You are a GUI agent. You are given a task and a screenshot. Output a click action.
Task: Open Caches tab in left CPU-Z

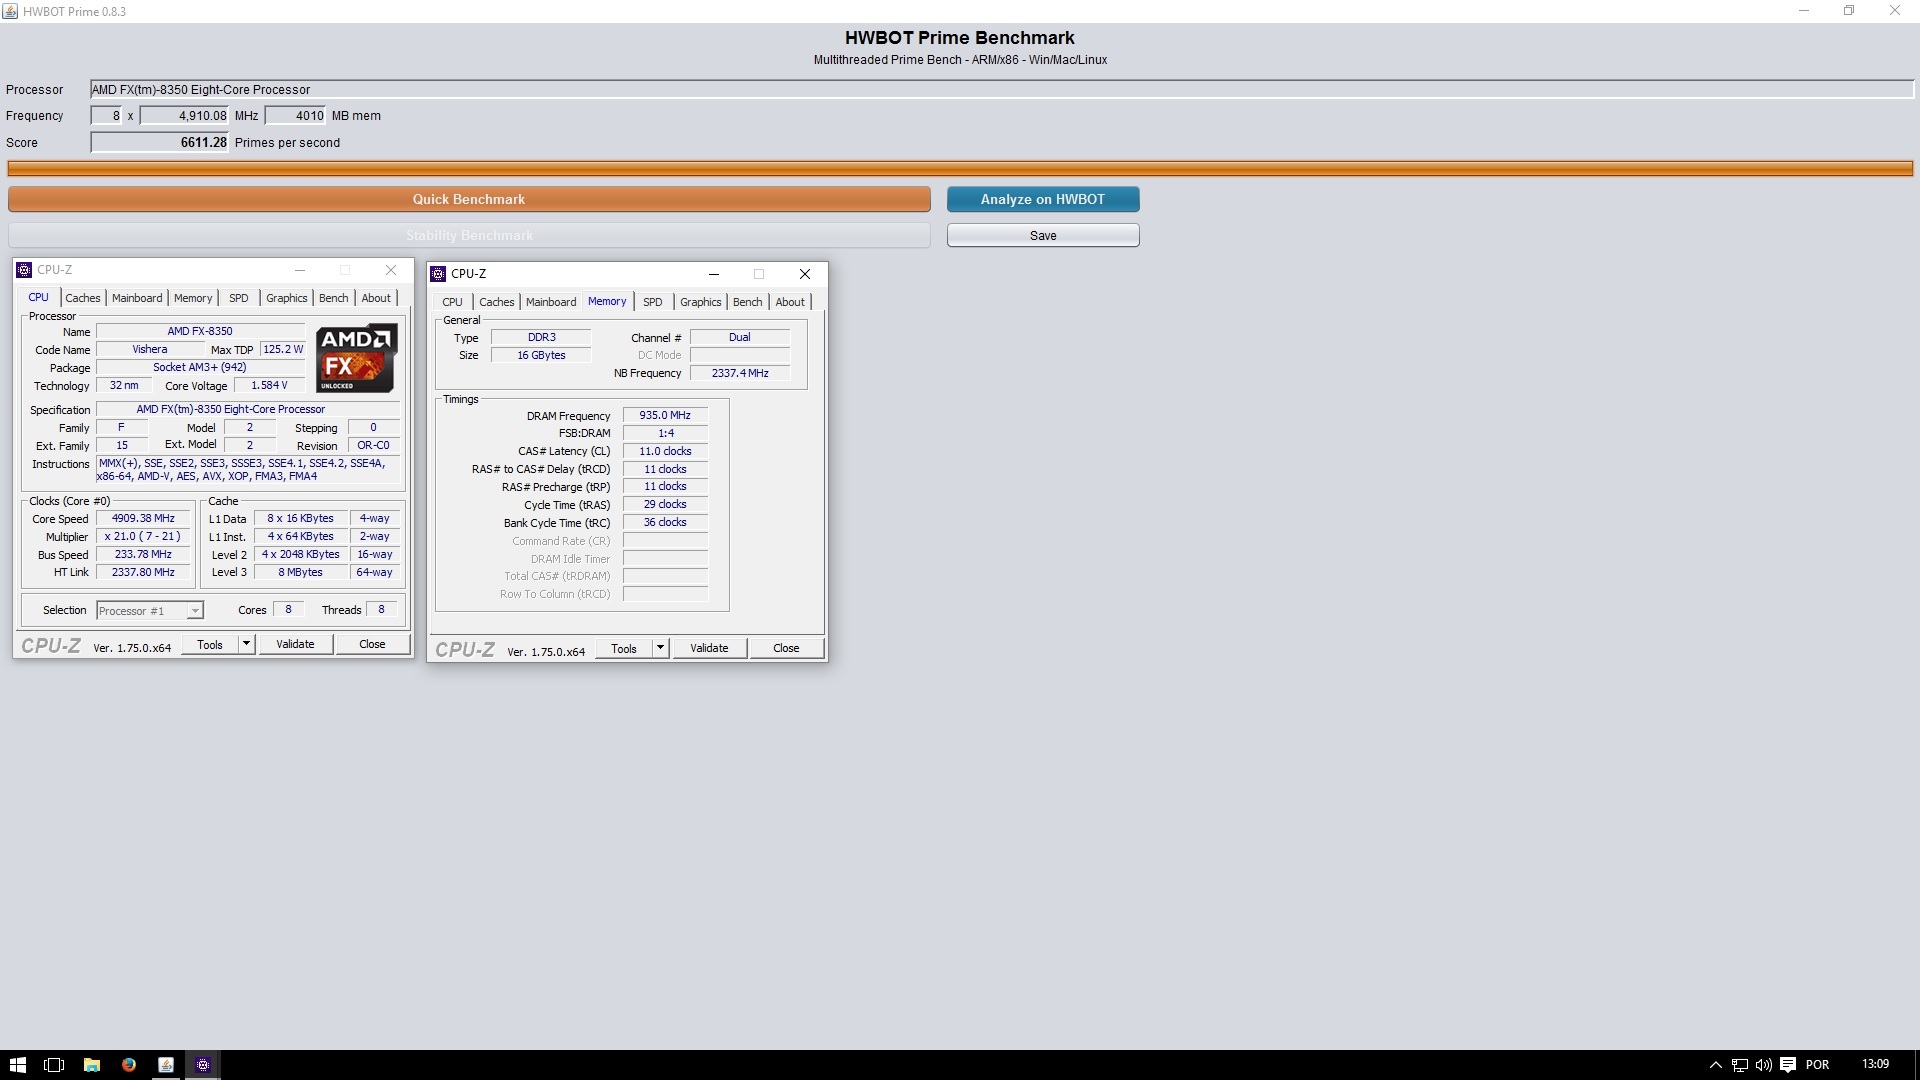point(83,298)
